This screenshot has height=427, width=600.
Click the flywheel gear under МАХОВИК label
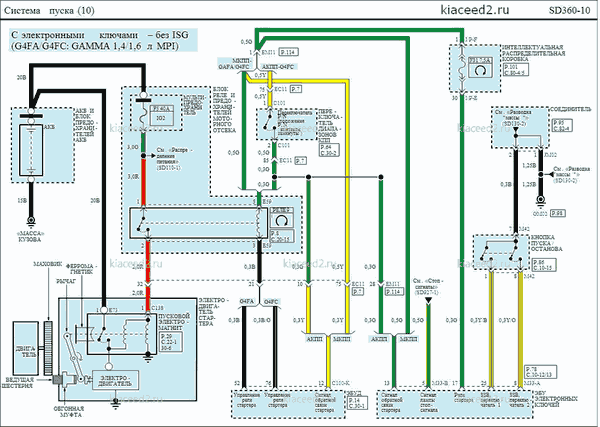pos(47,349)
